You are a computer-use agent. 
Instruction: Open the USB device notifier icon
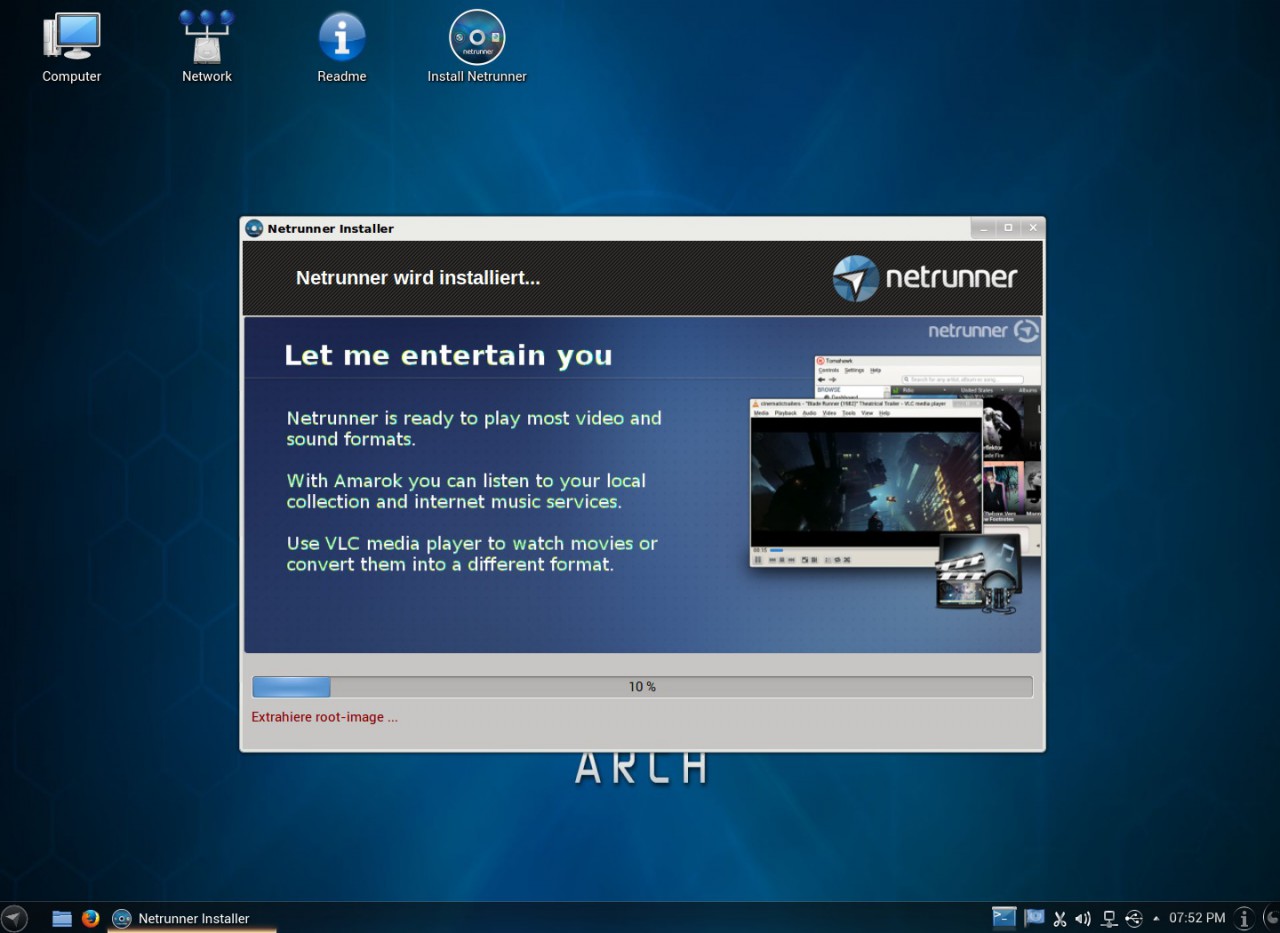point(1134,918)
